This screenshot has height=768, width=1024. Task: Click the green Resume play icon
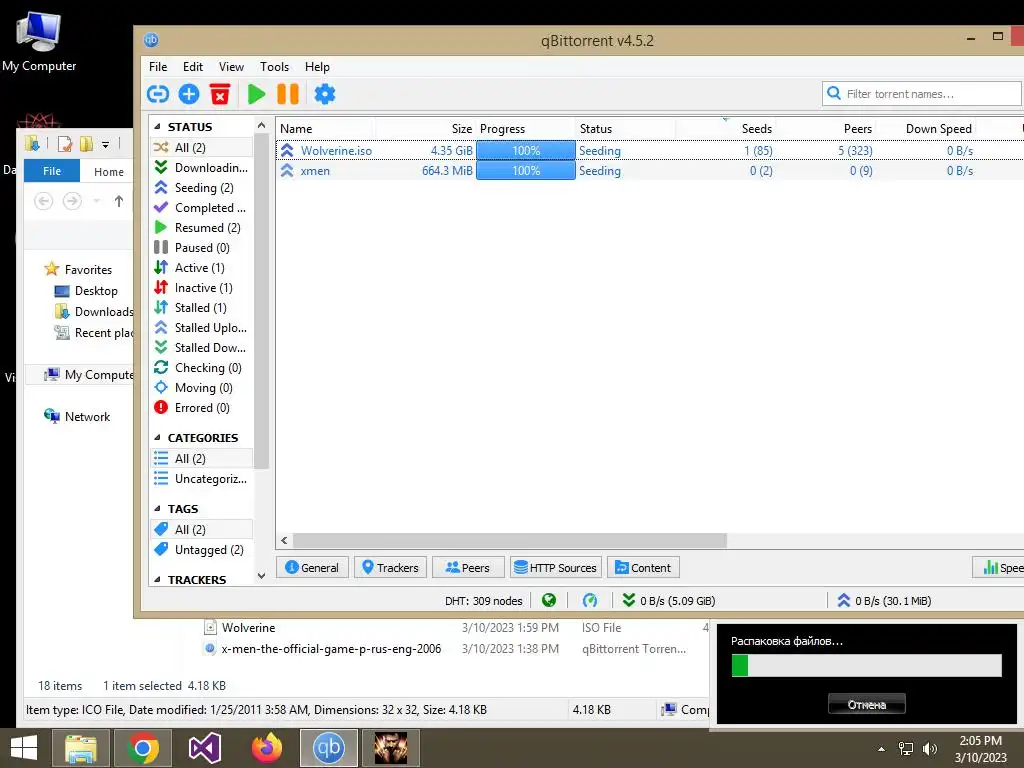pyautogui.click(x=257, y=94)
